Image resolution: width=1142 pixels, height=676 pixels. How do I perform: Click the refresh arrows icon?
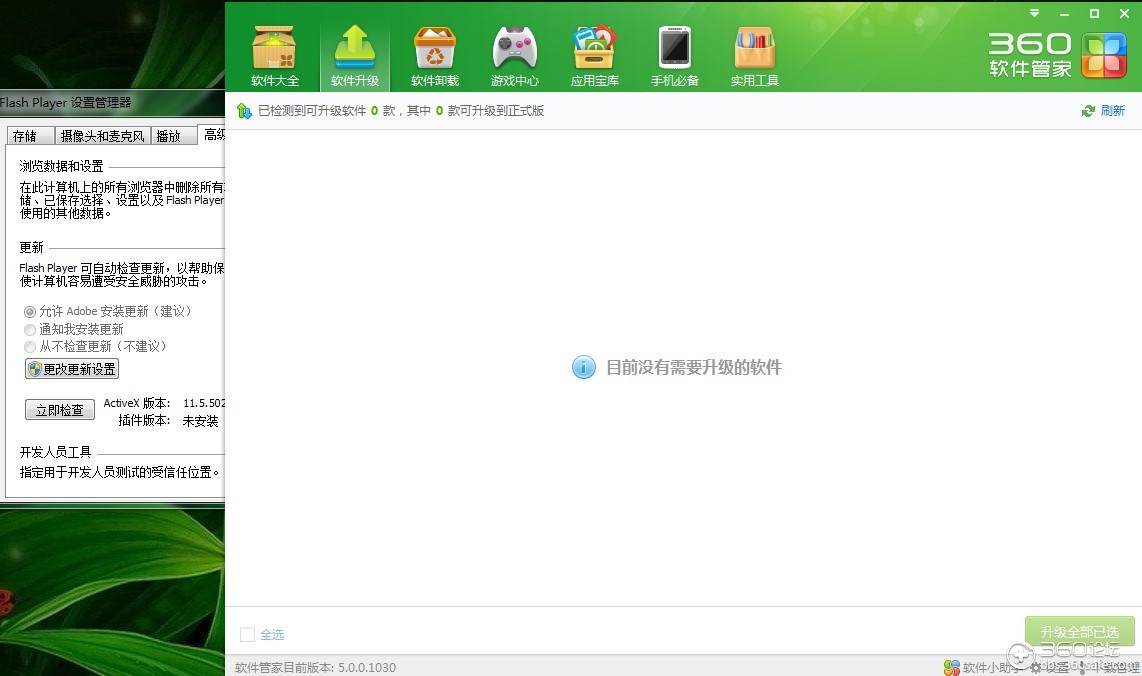pos(1088,111)
